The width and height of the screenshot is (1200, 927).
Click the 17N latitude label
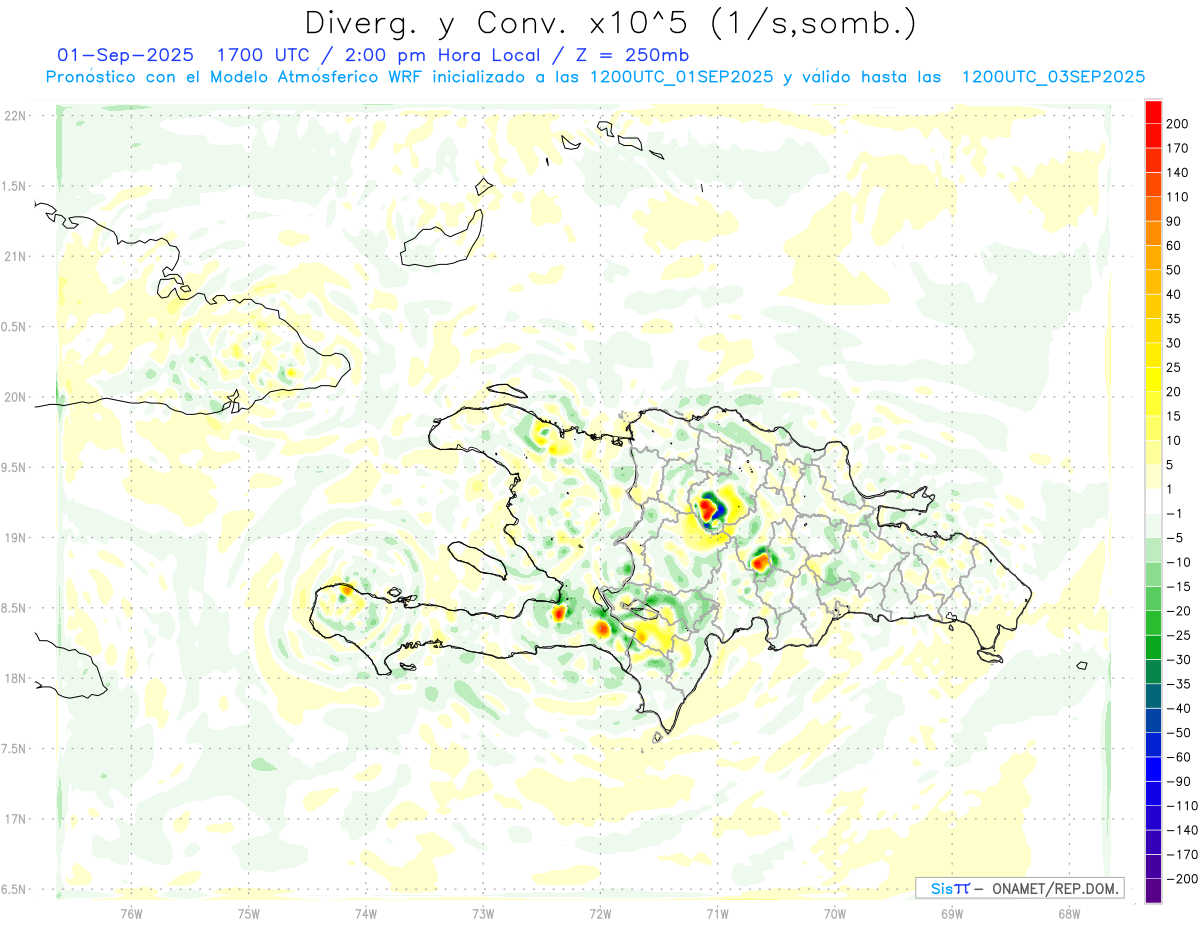point(16,819)
